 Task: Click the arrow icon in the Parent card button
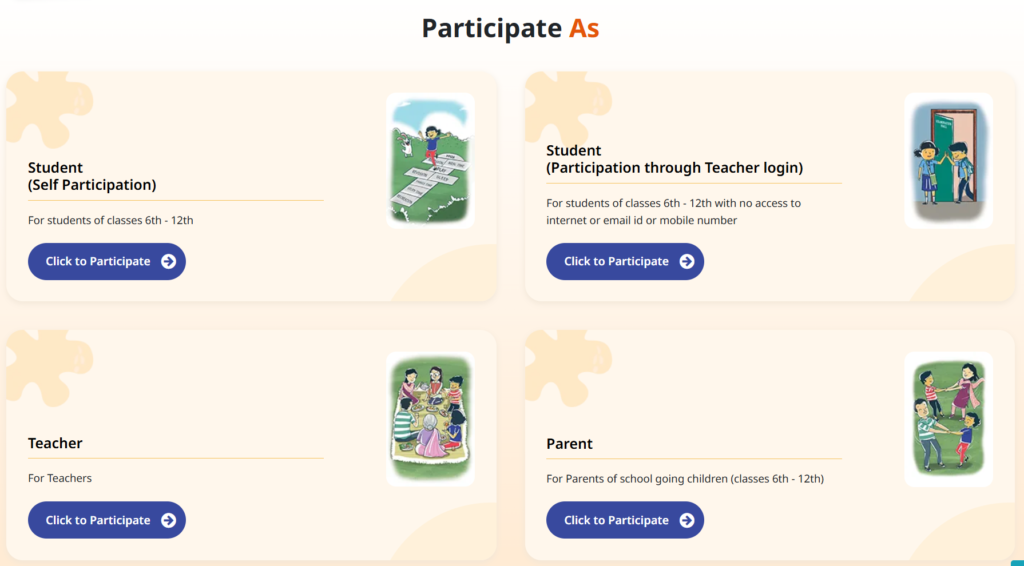tap(686, 520)
